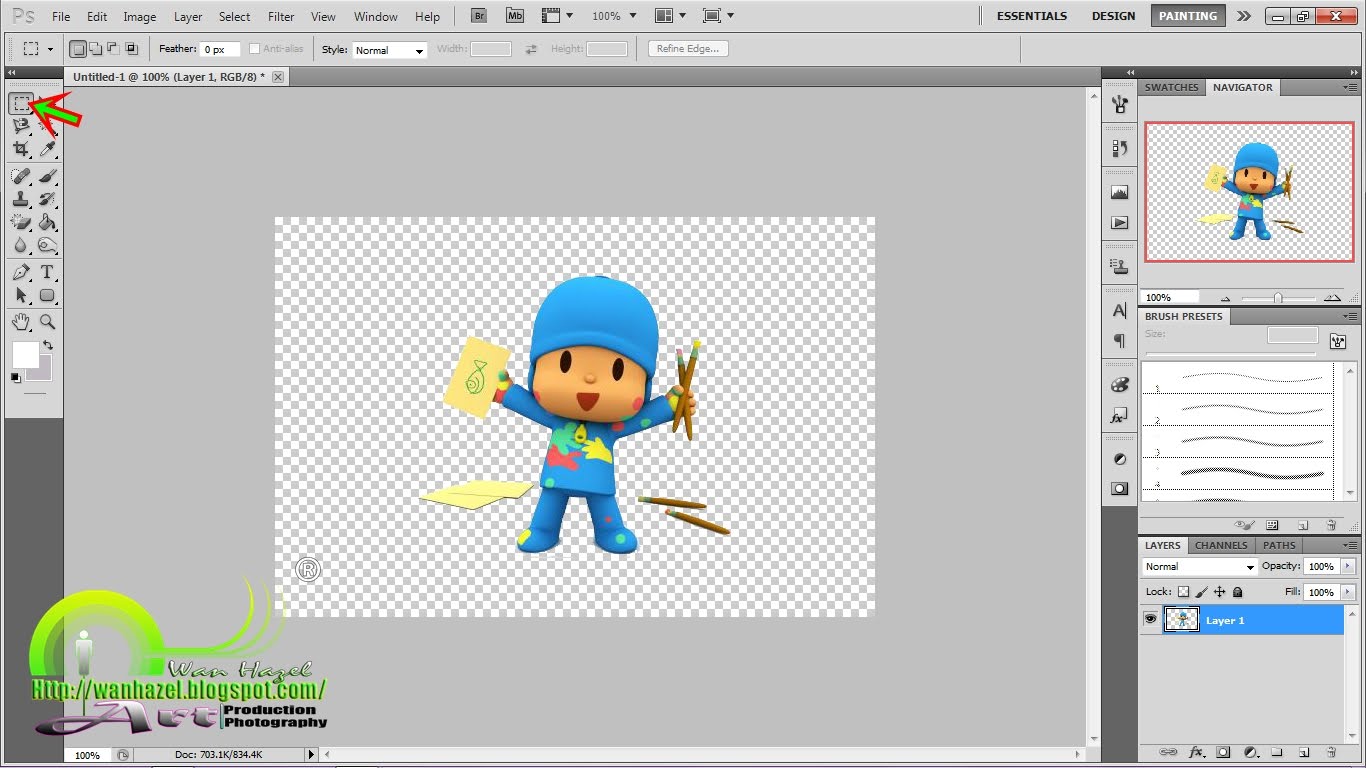This screenshot has height=768, width=1366.
Task: Choose New selection mode button
Action: 78,48
